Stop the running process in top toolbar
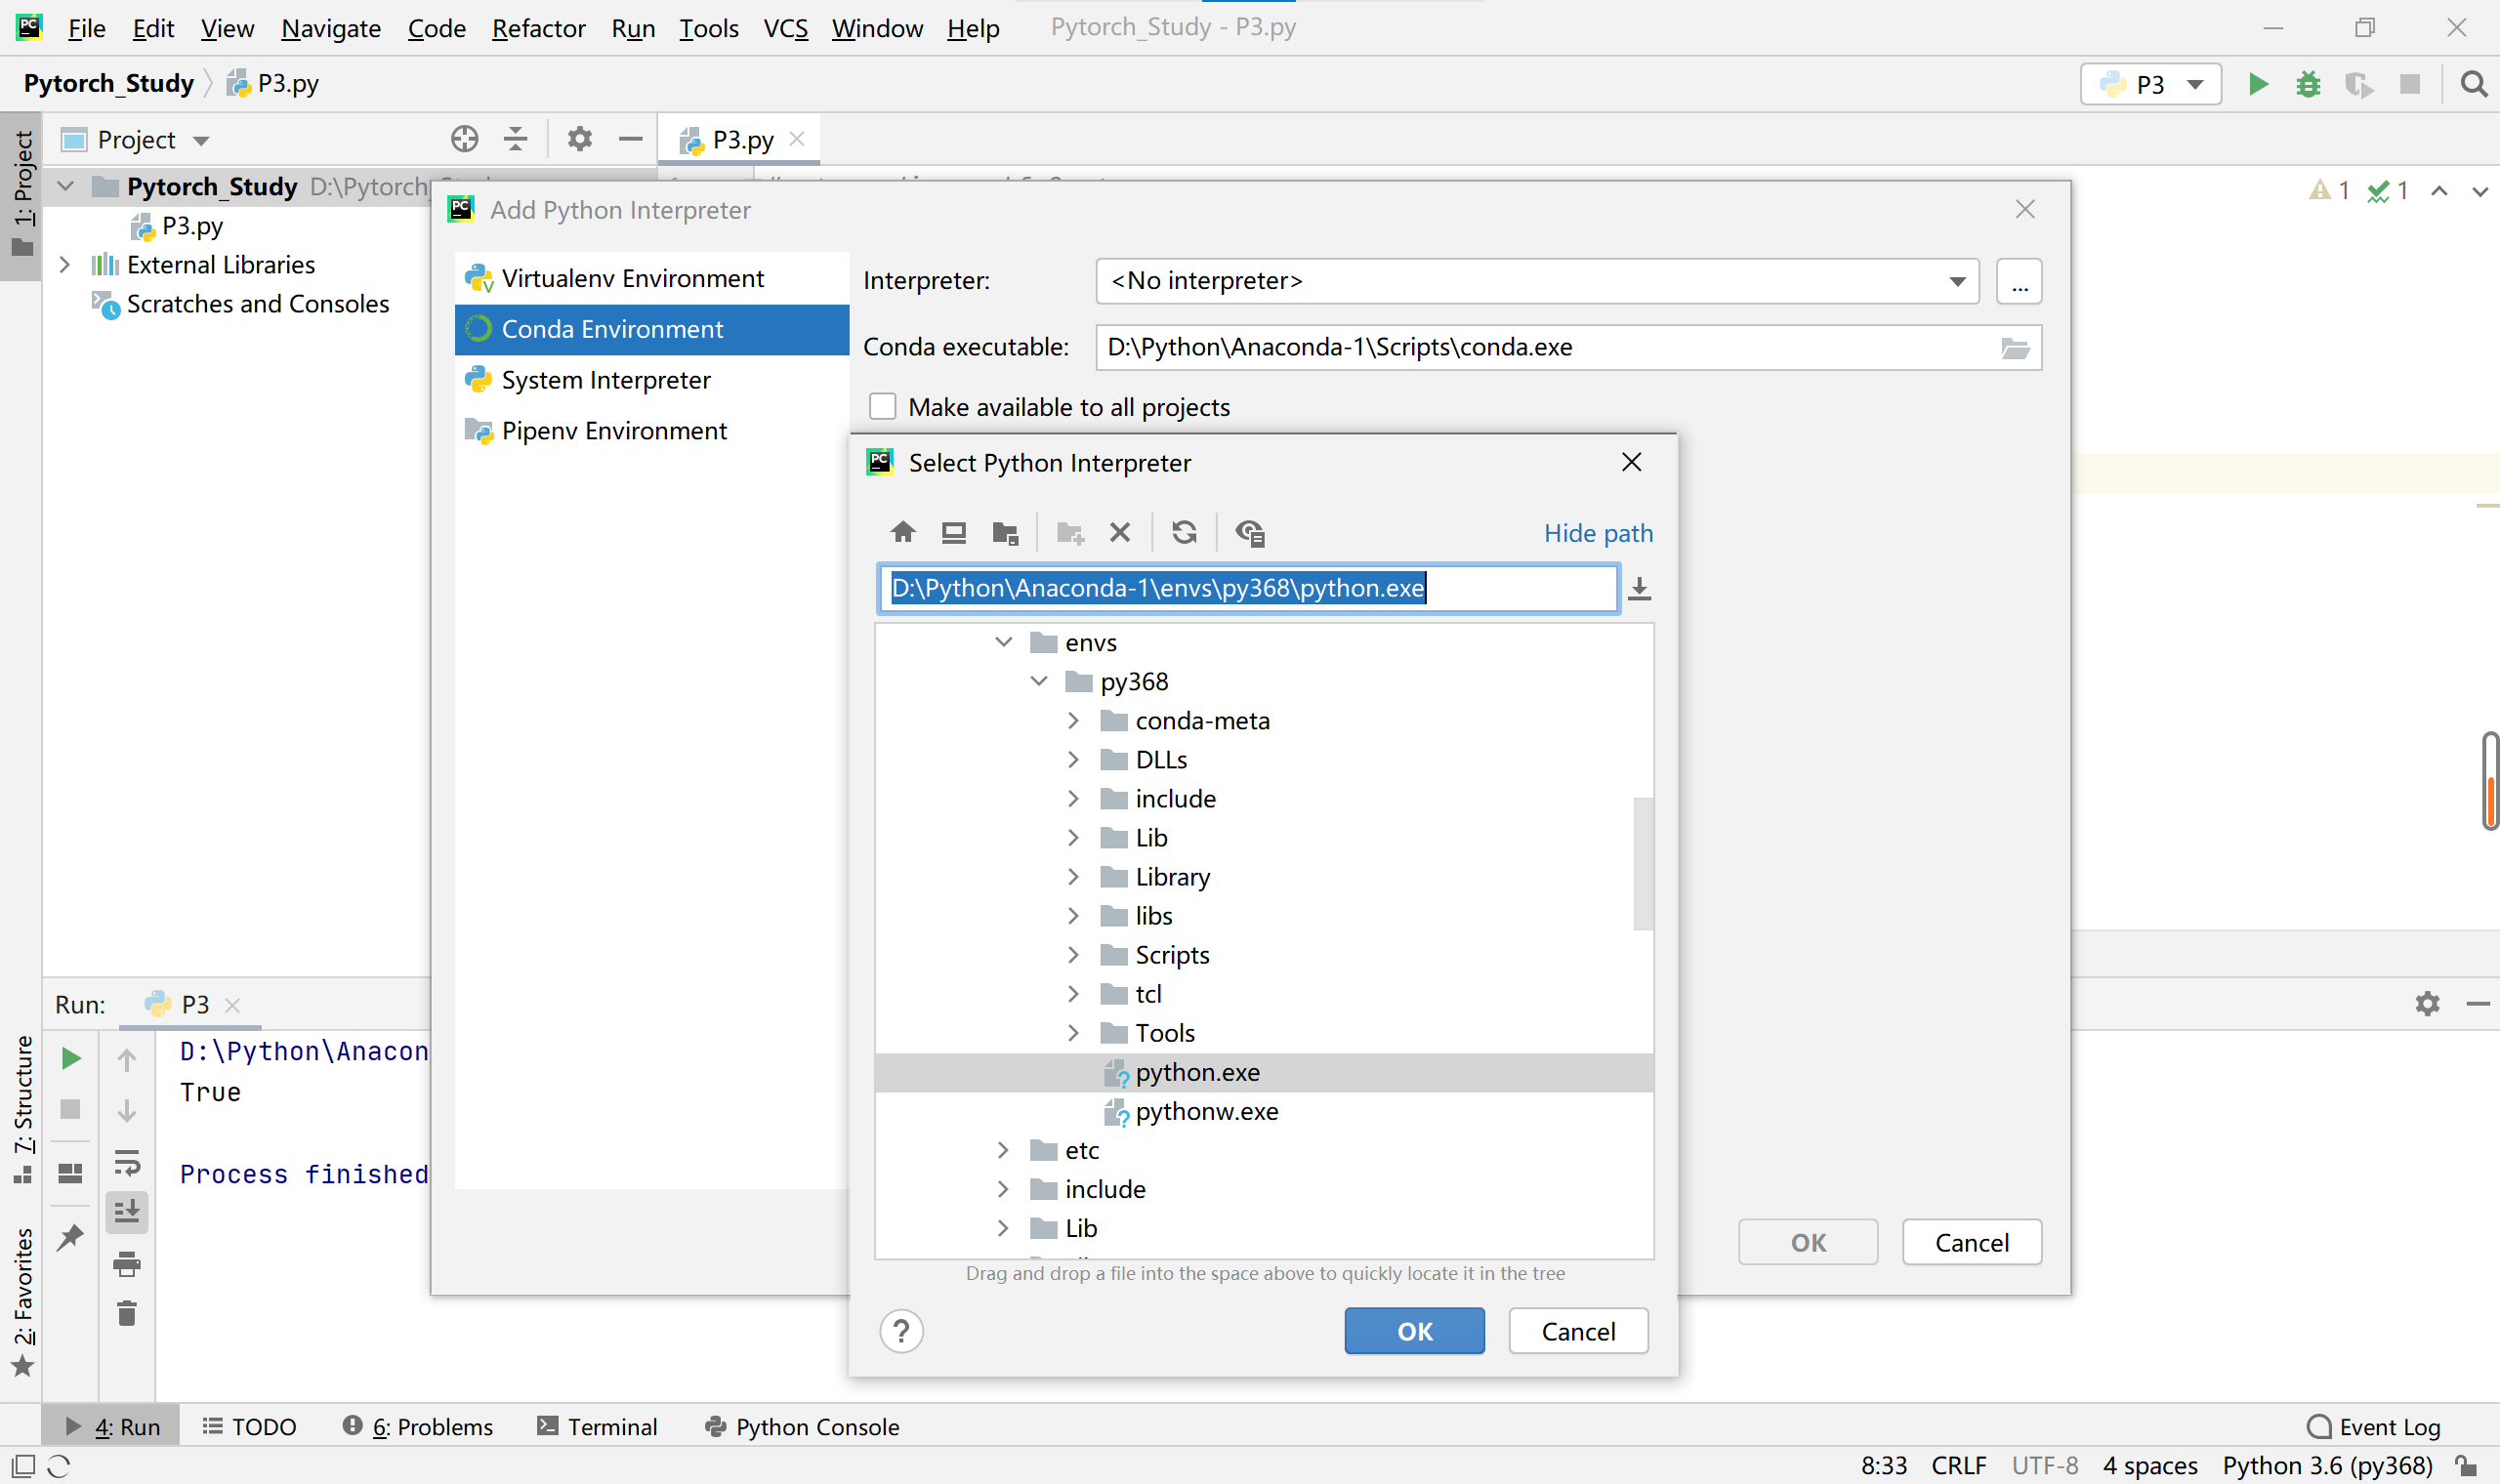Image resolution: width=2500 pixels, height=1484 pixels. [2410, 84]
